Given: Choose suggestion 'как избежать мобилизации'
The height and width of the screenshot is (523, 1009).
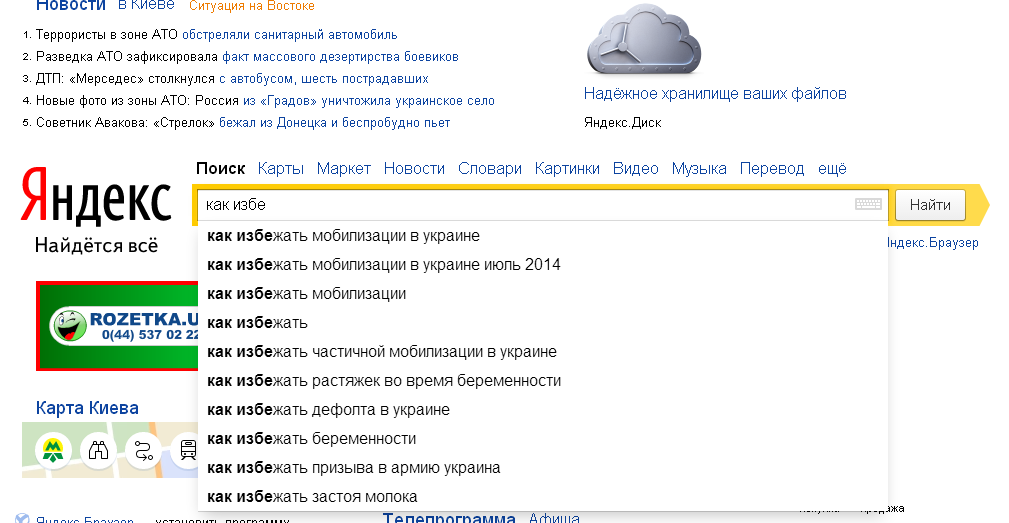Looking at the screenshot, I should tap(542, 293).
